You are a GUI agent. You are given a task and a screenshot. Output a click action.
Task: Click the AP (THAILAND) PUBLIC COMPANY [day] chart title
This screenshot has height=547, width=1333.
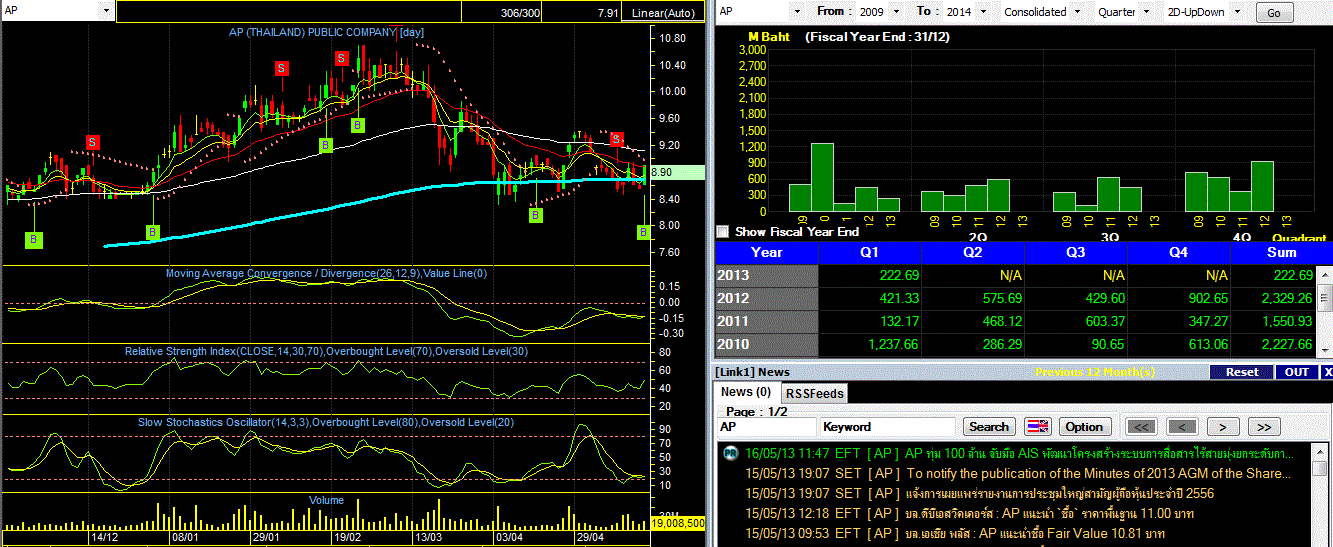pyautogui.click(x=327, y=32)
